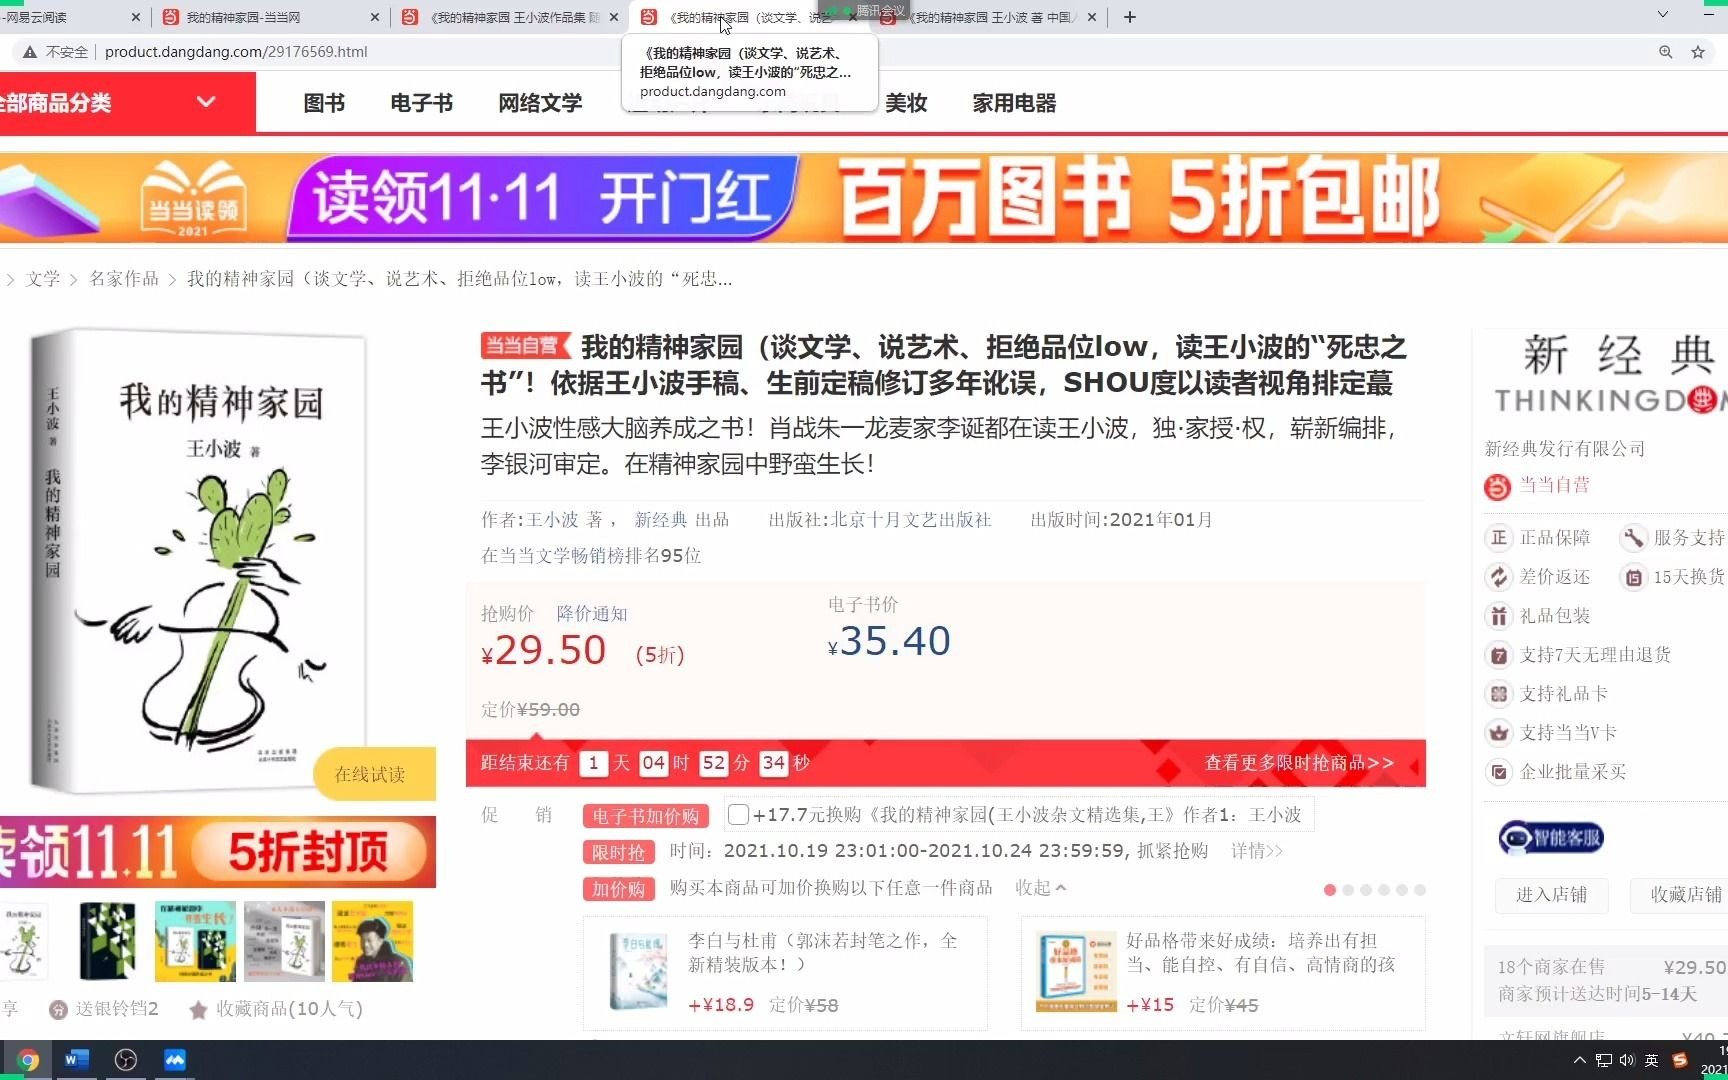Click the 在线试读 button

point(372,774)
